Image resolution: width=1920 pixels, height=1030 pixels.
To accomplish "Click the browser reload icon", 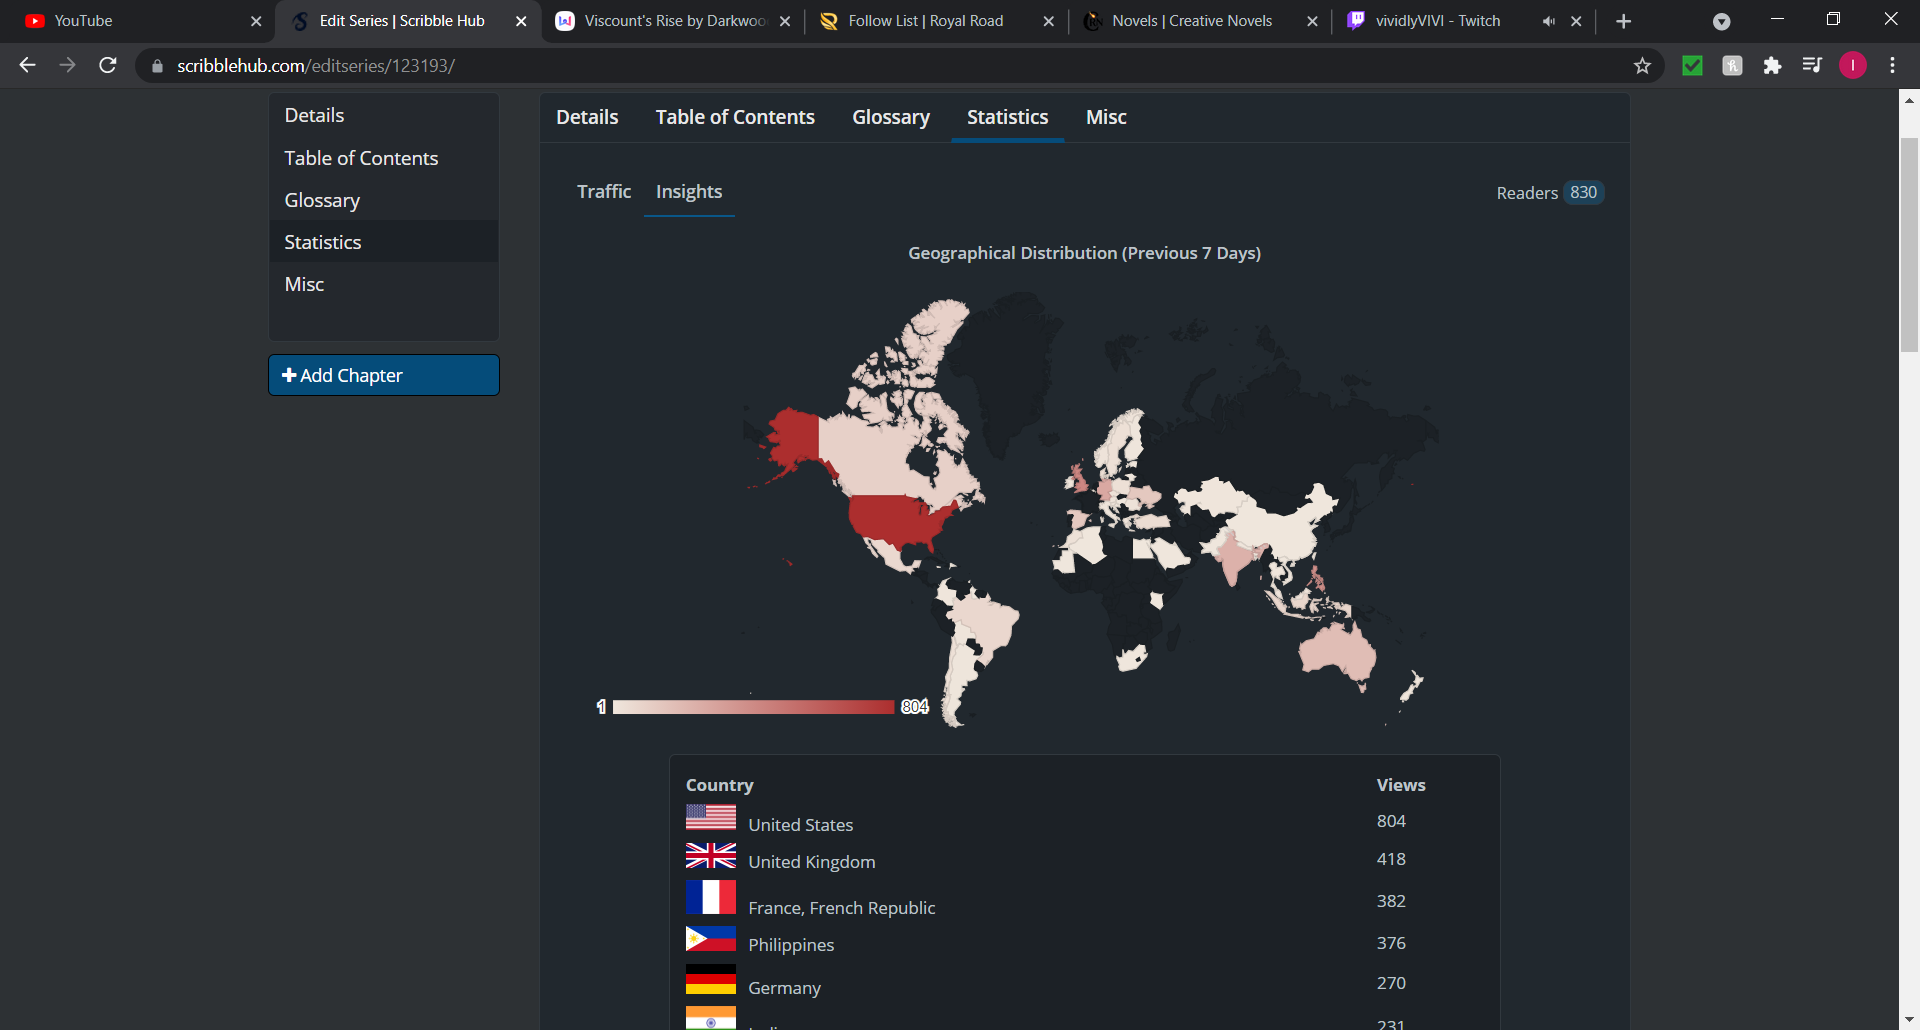I will point(108,65).
